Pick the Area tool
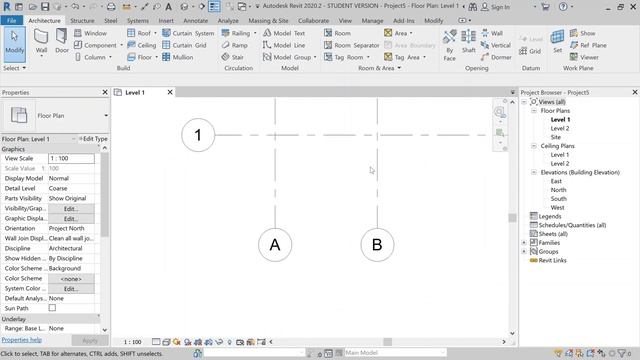The image size is (640, 360). 396,33
